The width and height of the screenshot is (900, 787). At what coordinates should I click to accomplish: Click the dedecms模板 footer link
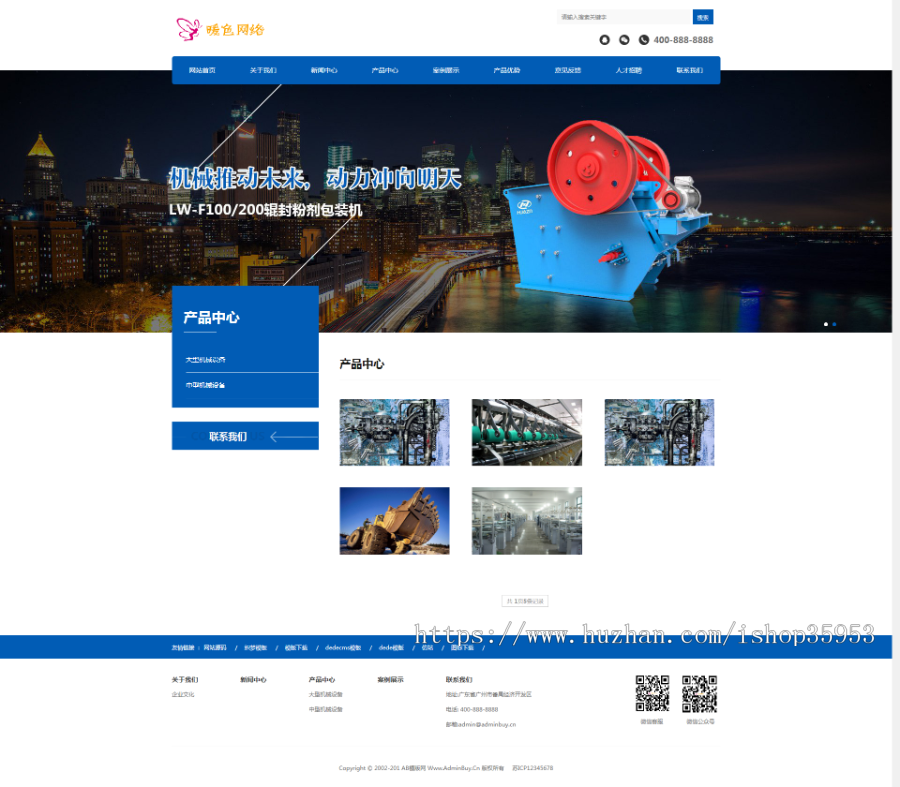point(343,647)
